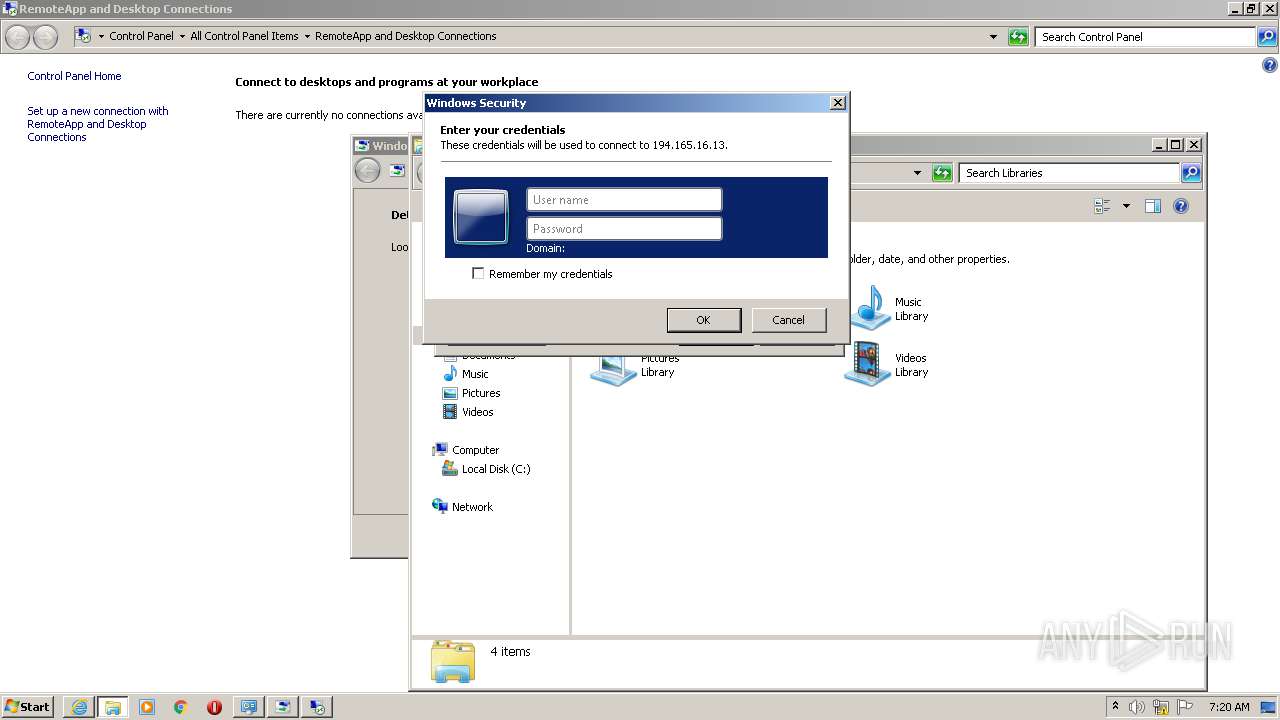
Task: Refresh the Control Panel address bar
Action: click(1018, 37)
